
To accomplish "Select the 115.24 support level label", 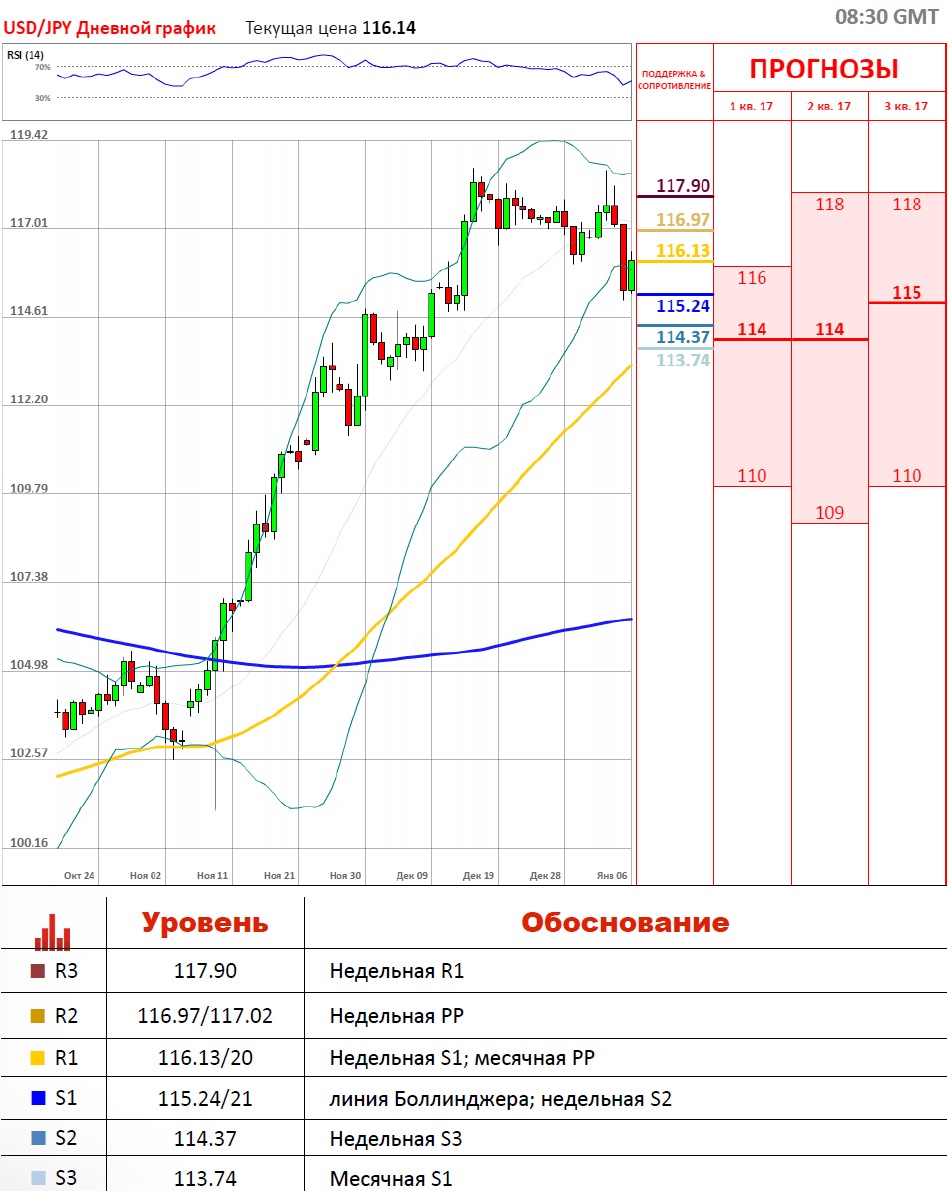I will (683, 306).
